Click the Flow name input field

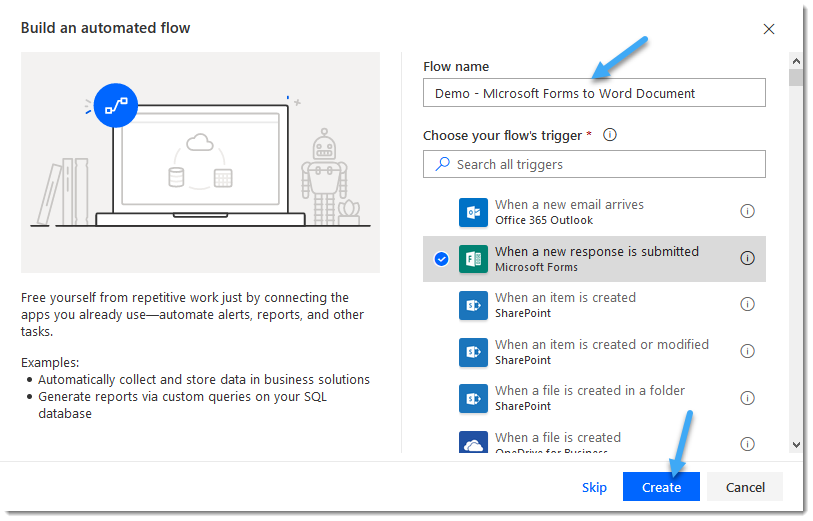pyautogui.click(x=594, y=93)
